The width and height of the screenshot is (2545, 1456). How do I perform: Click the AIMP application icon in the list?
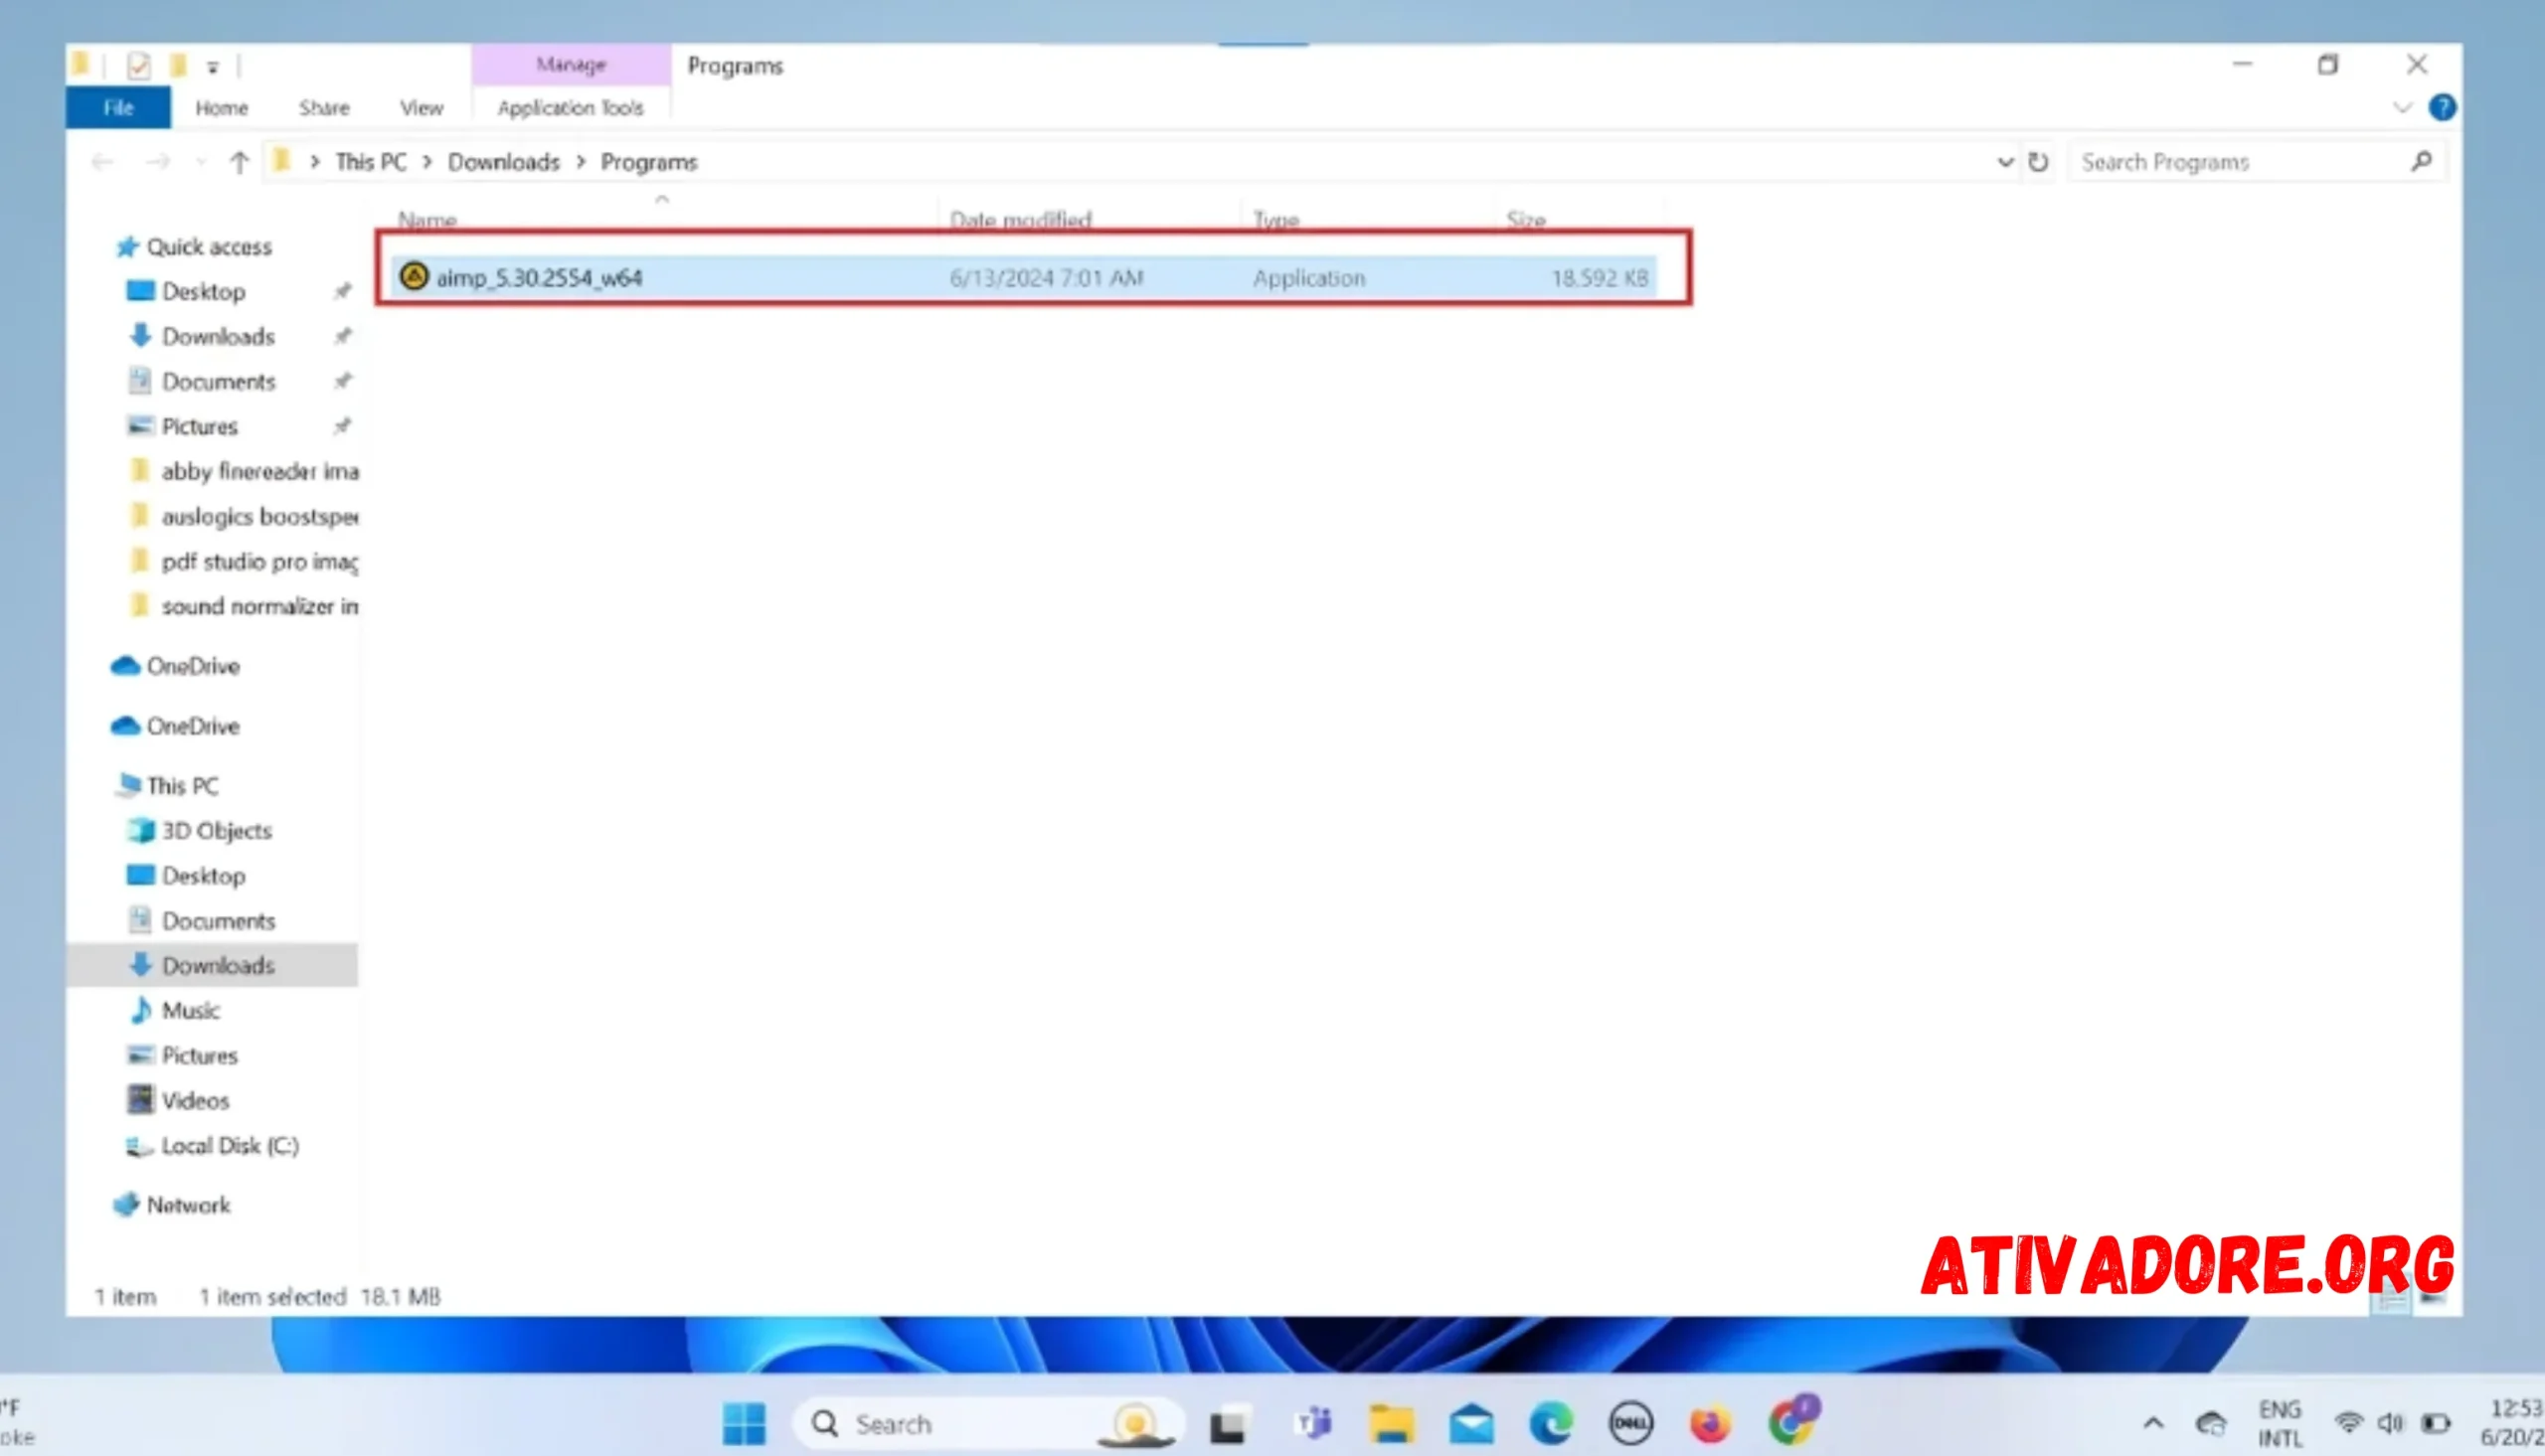(x=414, y=276)
